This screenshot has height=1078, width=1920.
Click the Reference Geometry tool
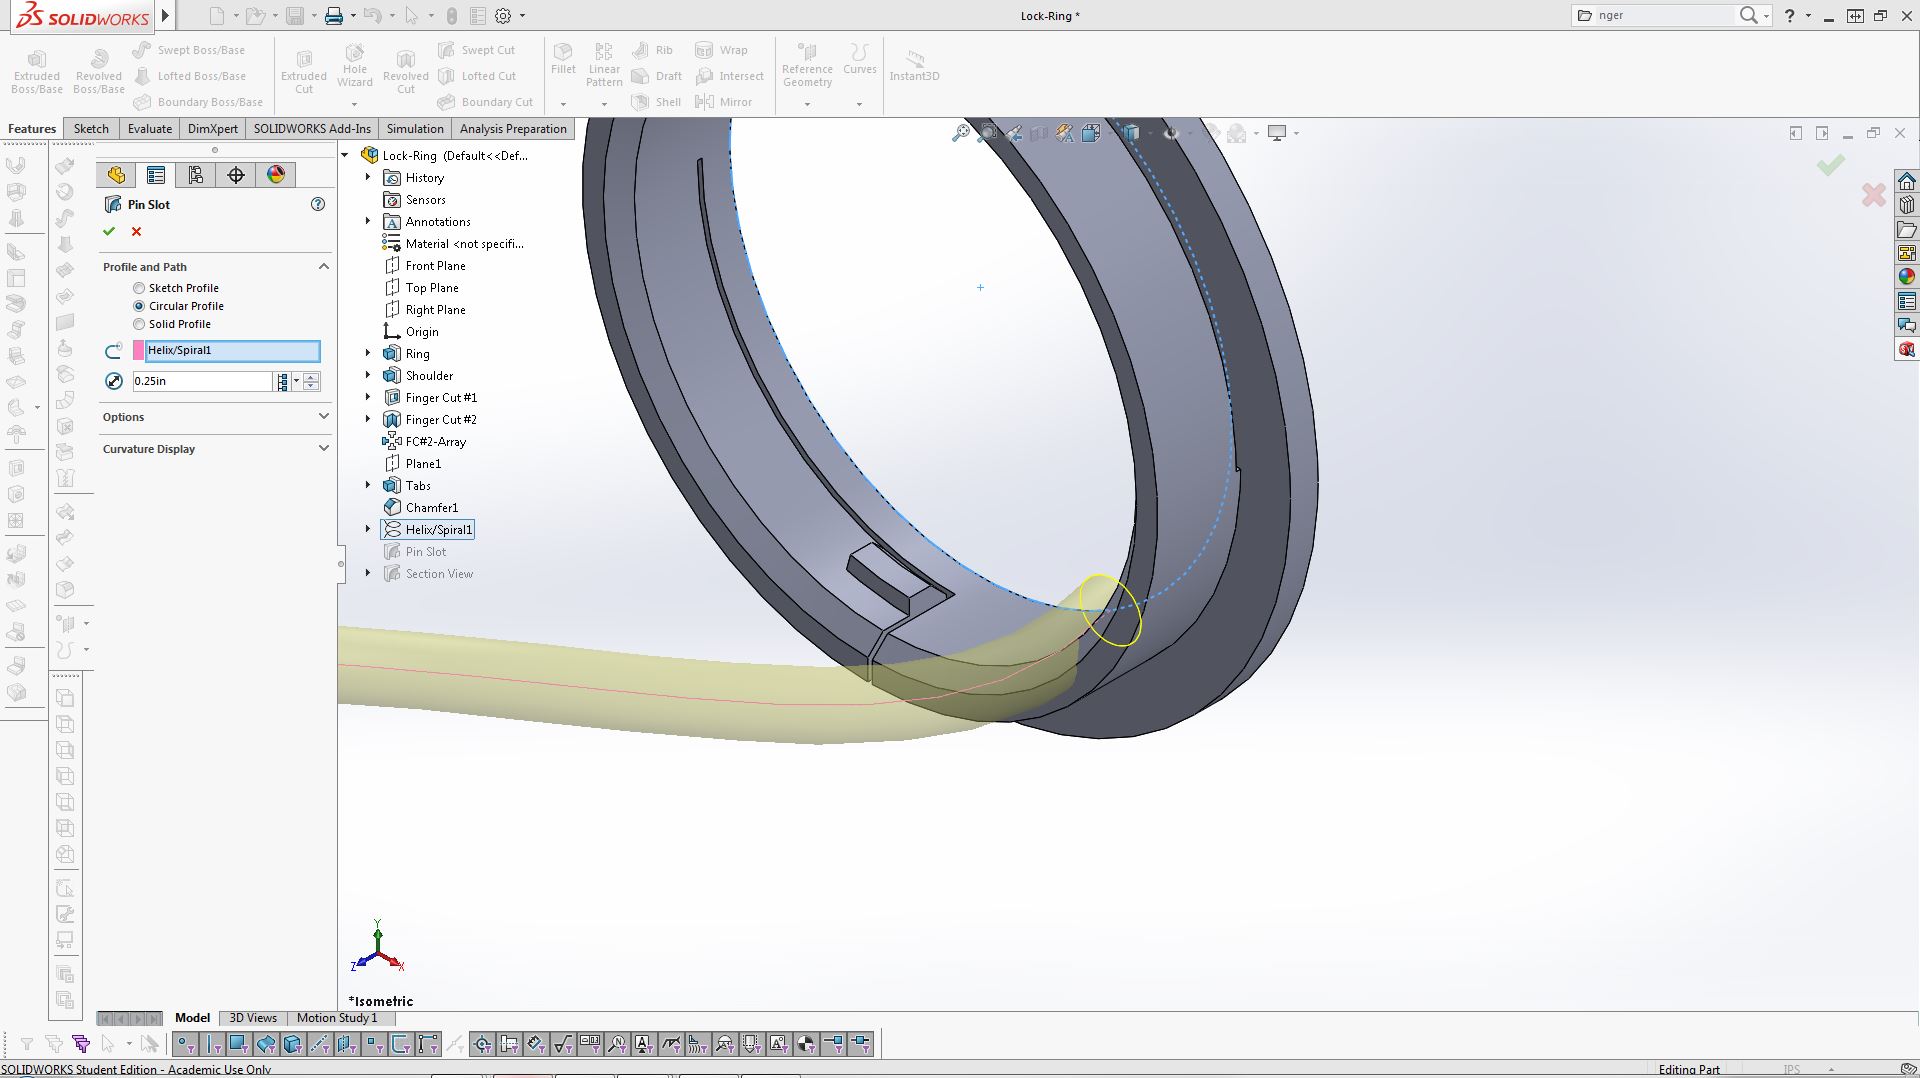click(x=807, y=65)
